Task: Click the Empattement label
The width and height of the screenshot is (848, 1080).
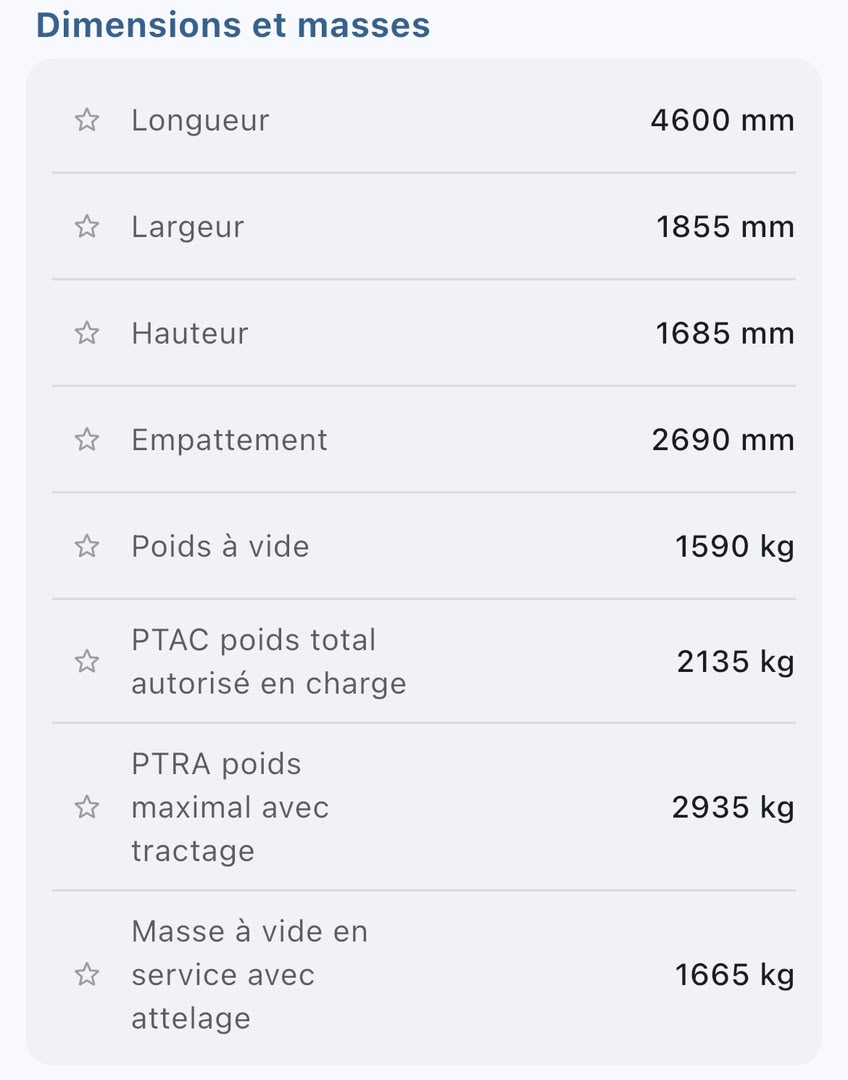Action: pos(229,441)
